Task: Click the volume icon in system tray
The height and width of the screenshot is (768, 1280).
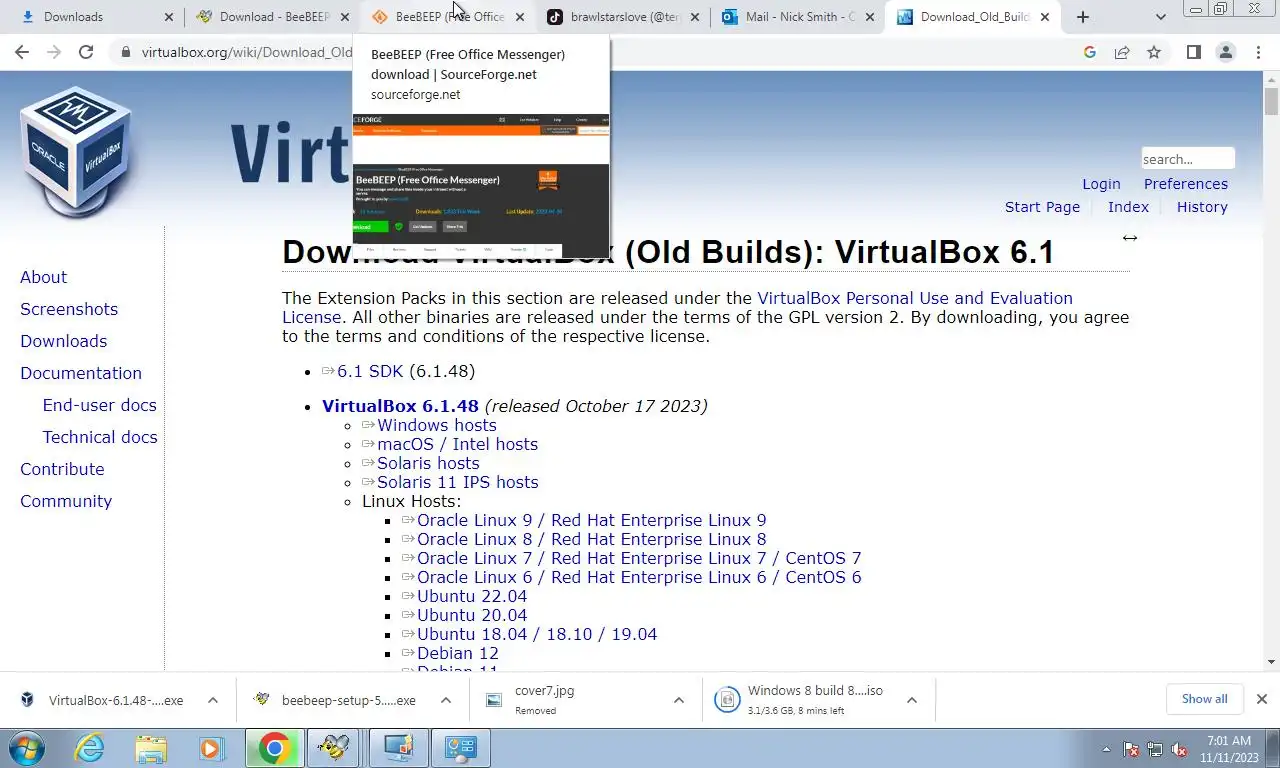Action: click(1181, 749)
